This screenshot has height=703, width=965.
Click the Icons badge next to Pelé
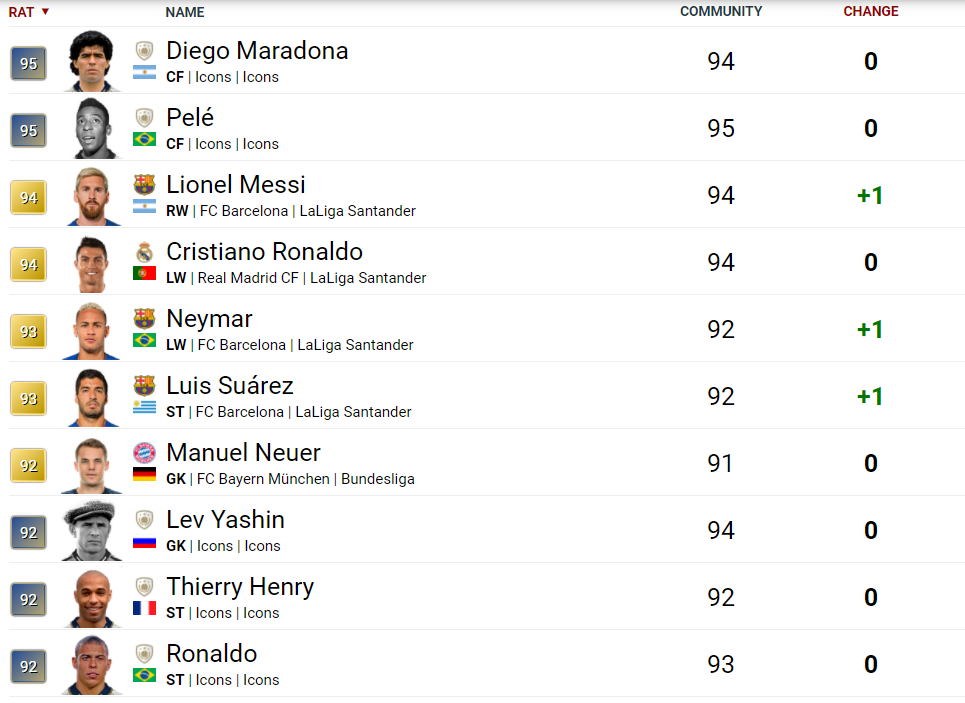[x=144, y=117]
